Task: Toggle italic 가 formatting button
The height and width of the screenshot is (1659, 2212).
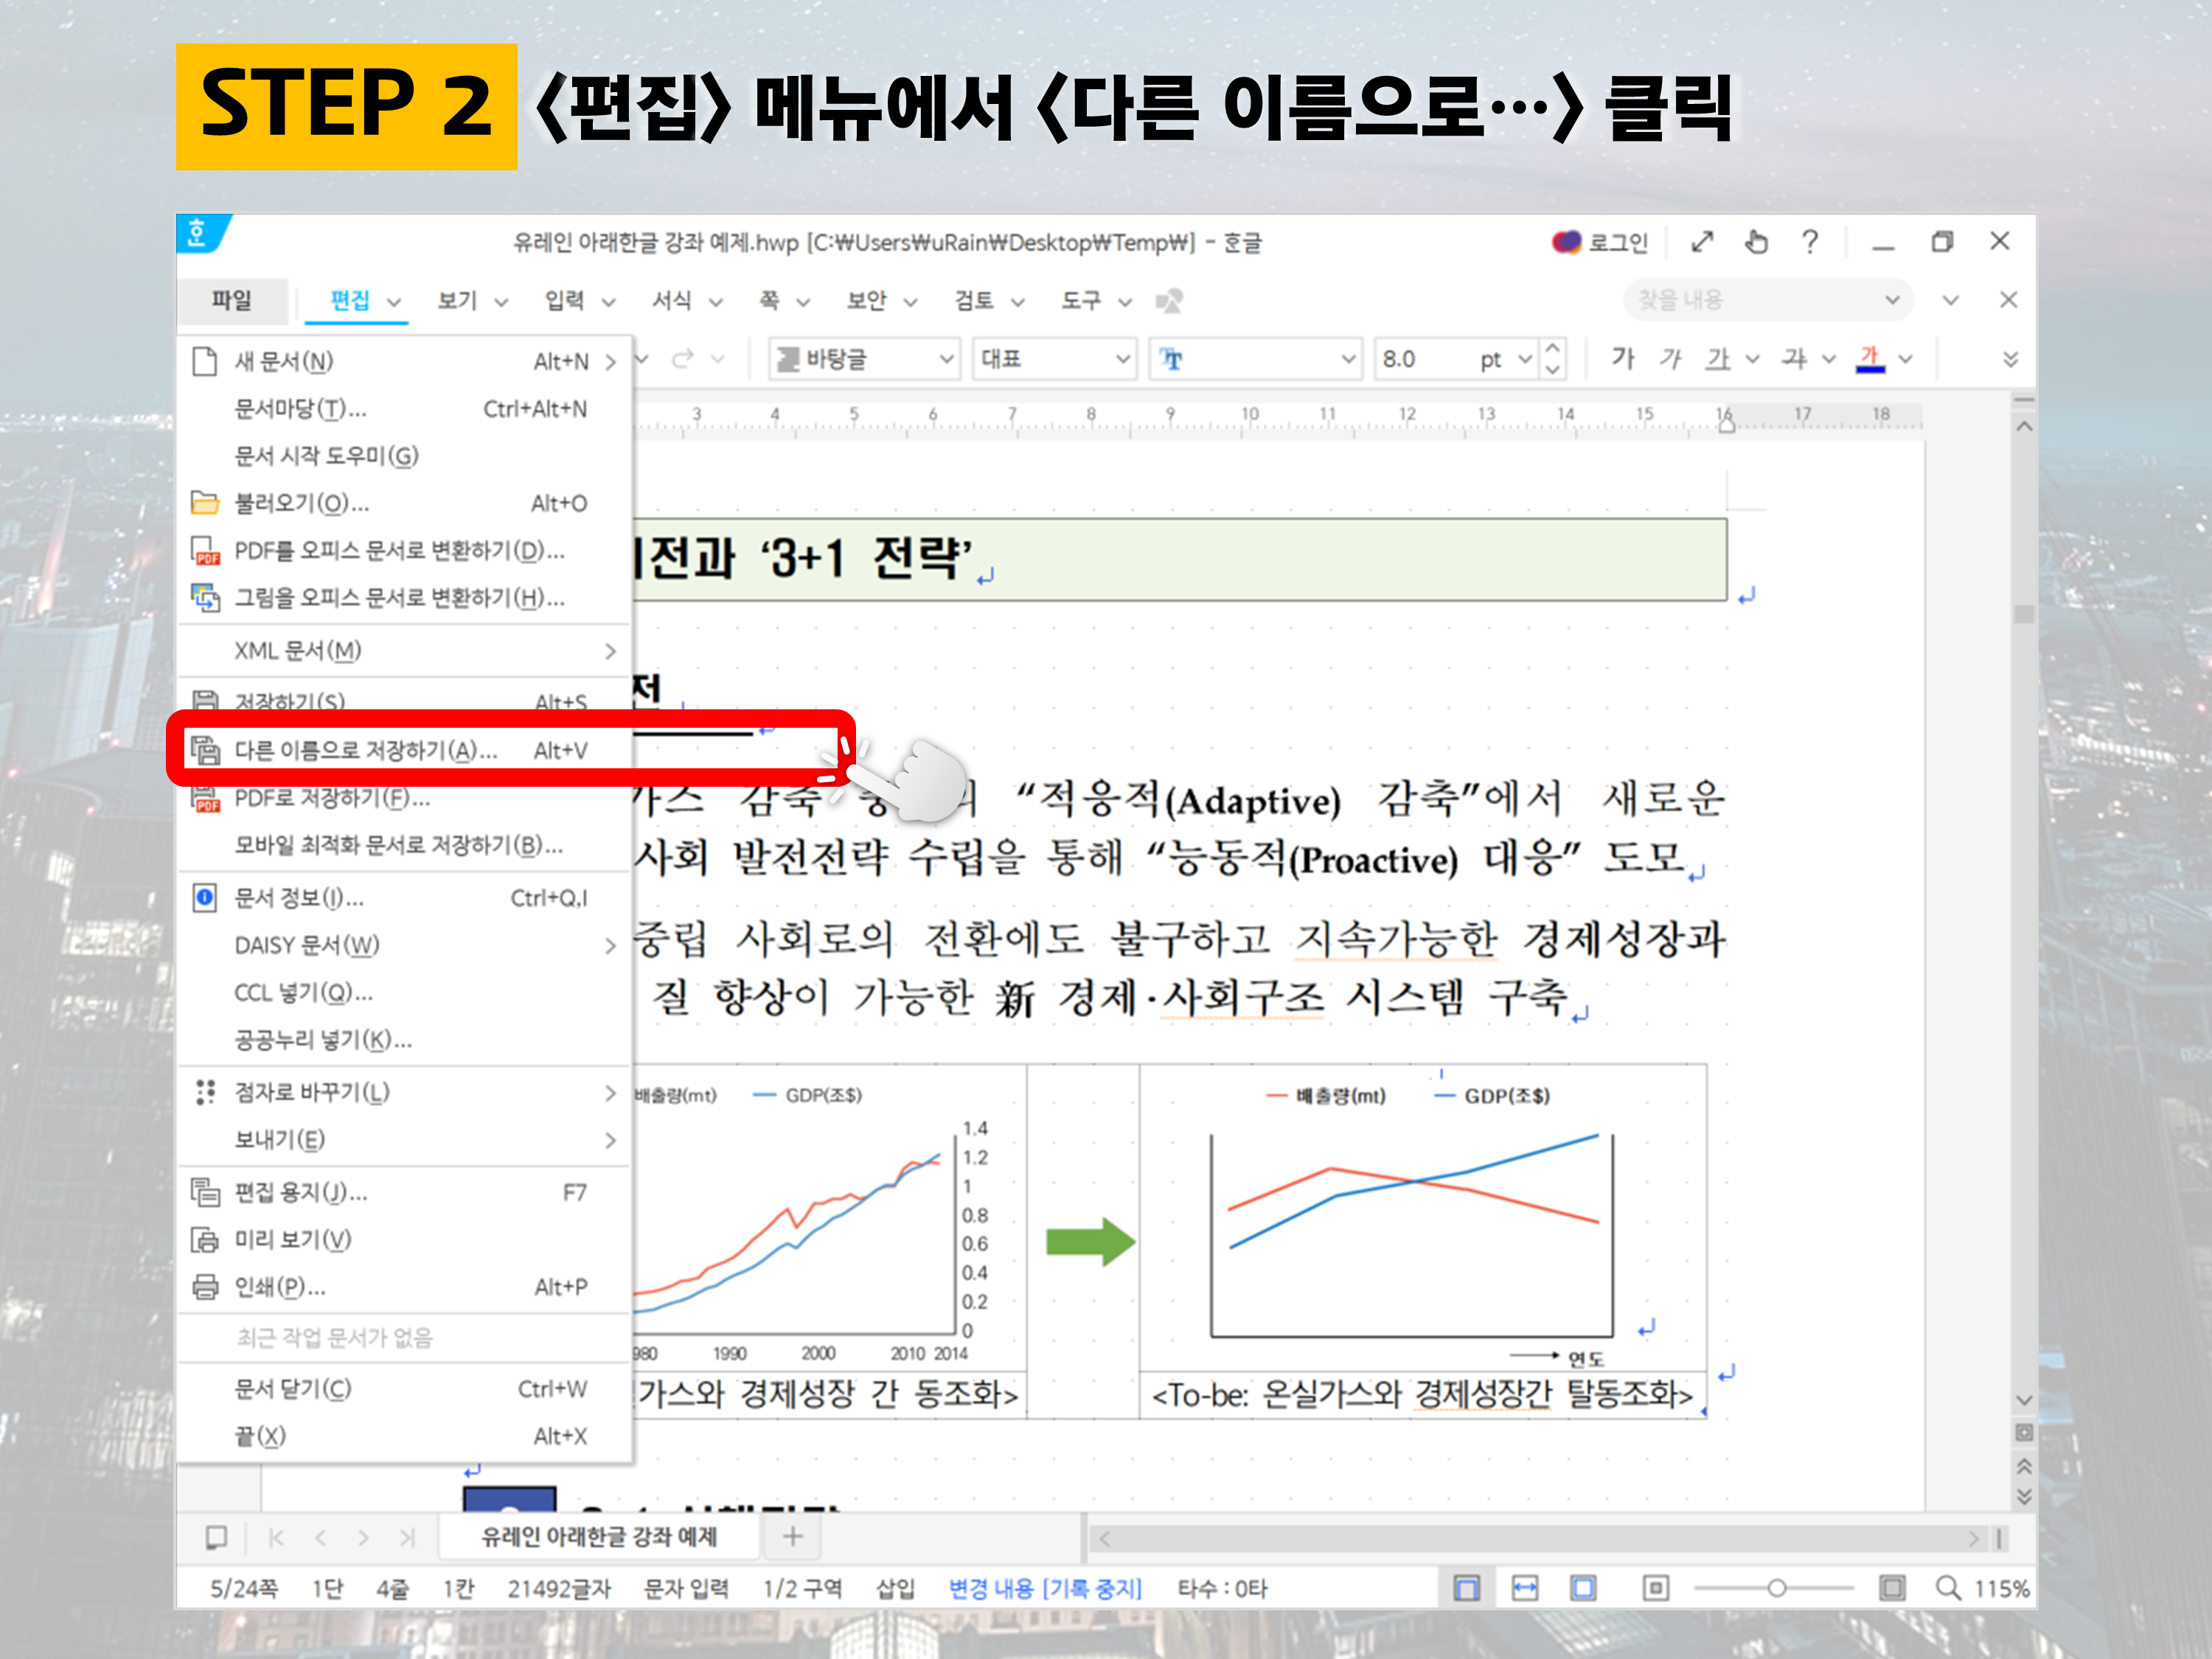Action: [x=1670, y=359]
